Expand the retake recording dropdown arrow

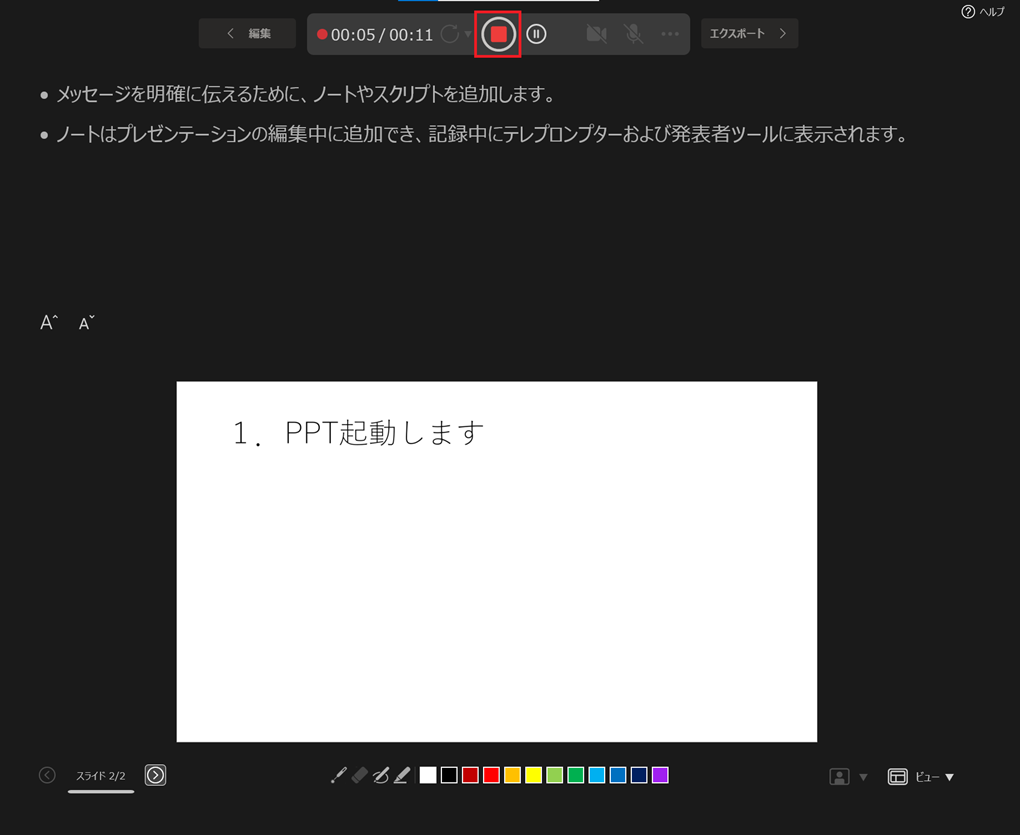(x=468, y=35)
